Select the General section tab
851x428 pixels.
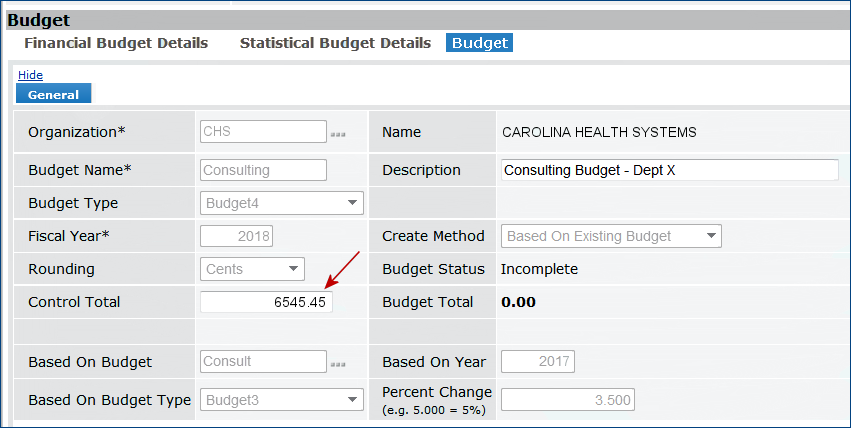point(54,95)
